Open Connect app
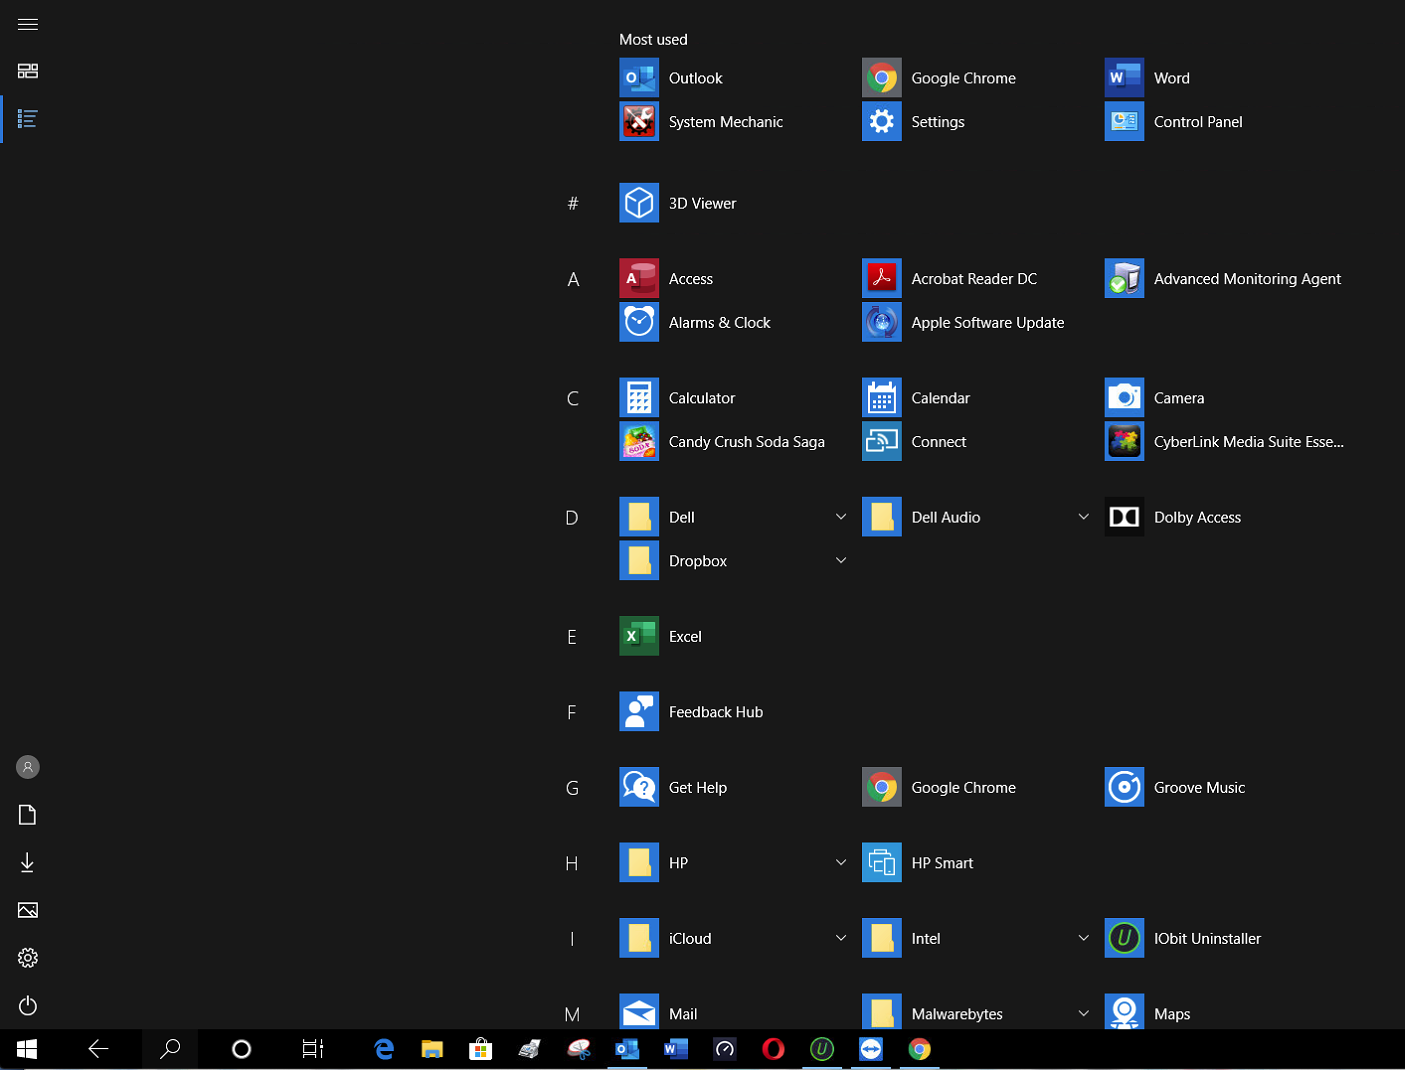This screenshot has height=1070, width=1405. click(x=975, y=442)
